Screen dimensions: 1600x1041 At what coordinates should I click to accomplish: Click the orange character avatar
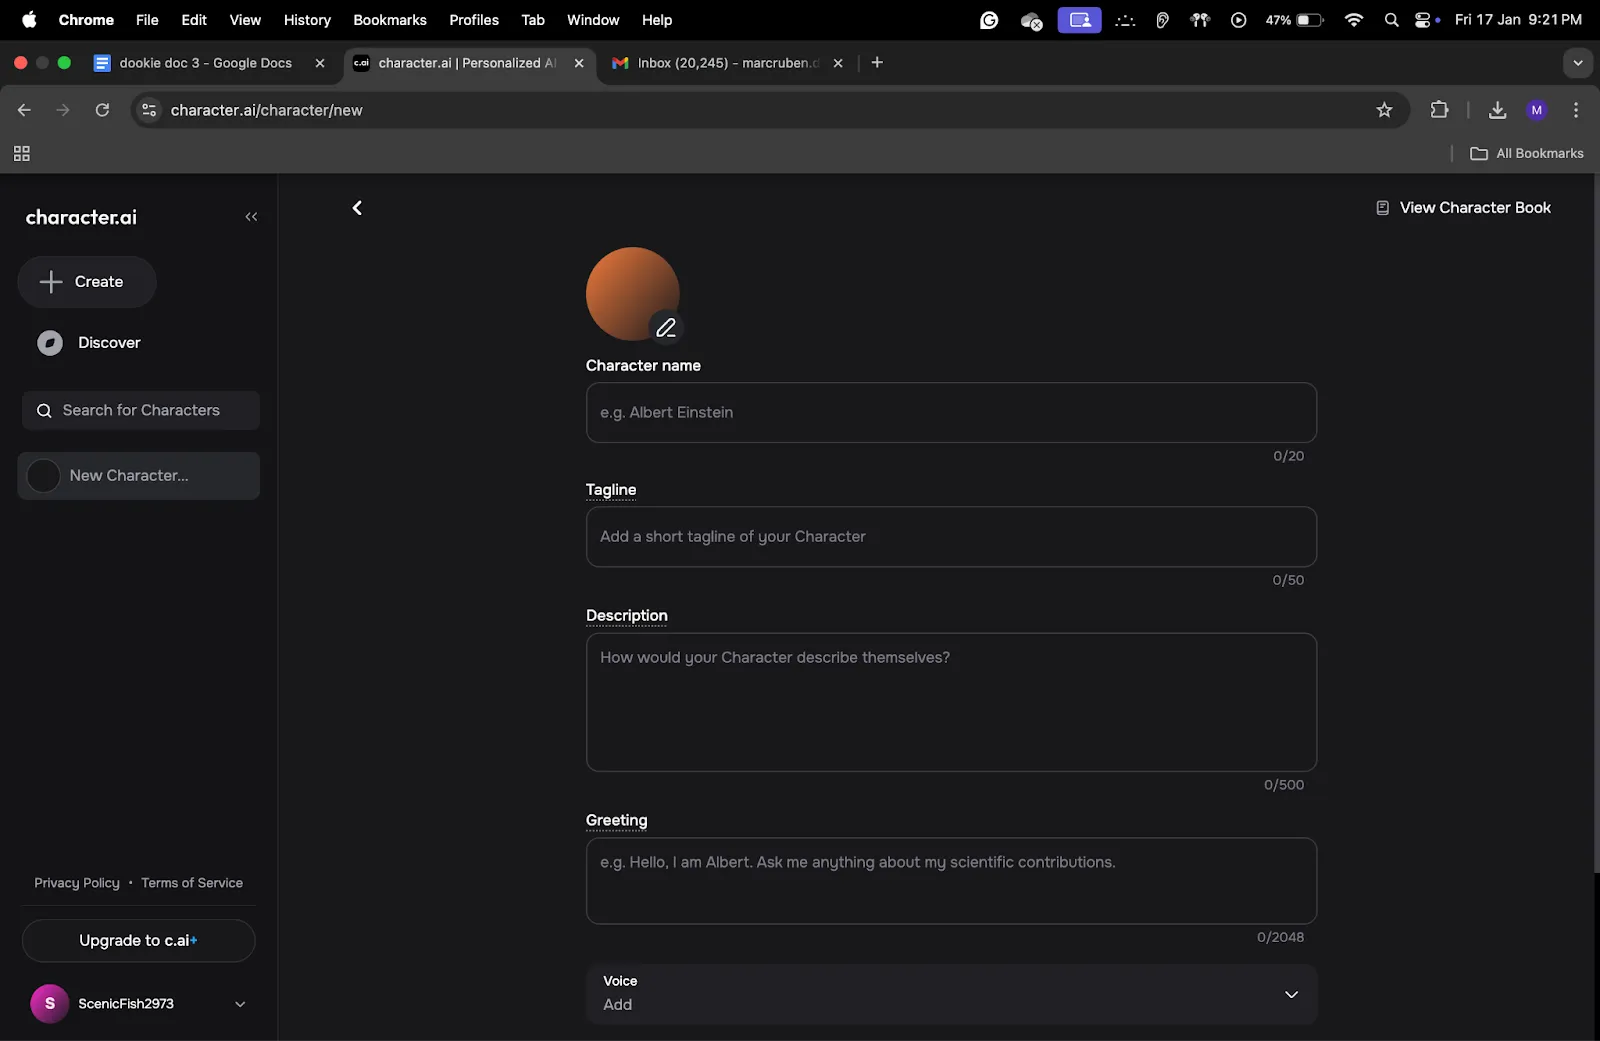click(x=632, y=294)
